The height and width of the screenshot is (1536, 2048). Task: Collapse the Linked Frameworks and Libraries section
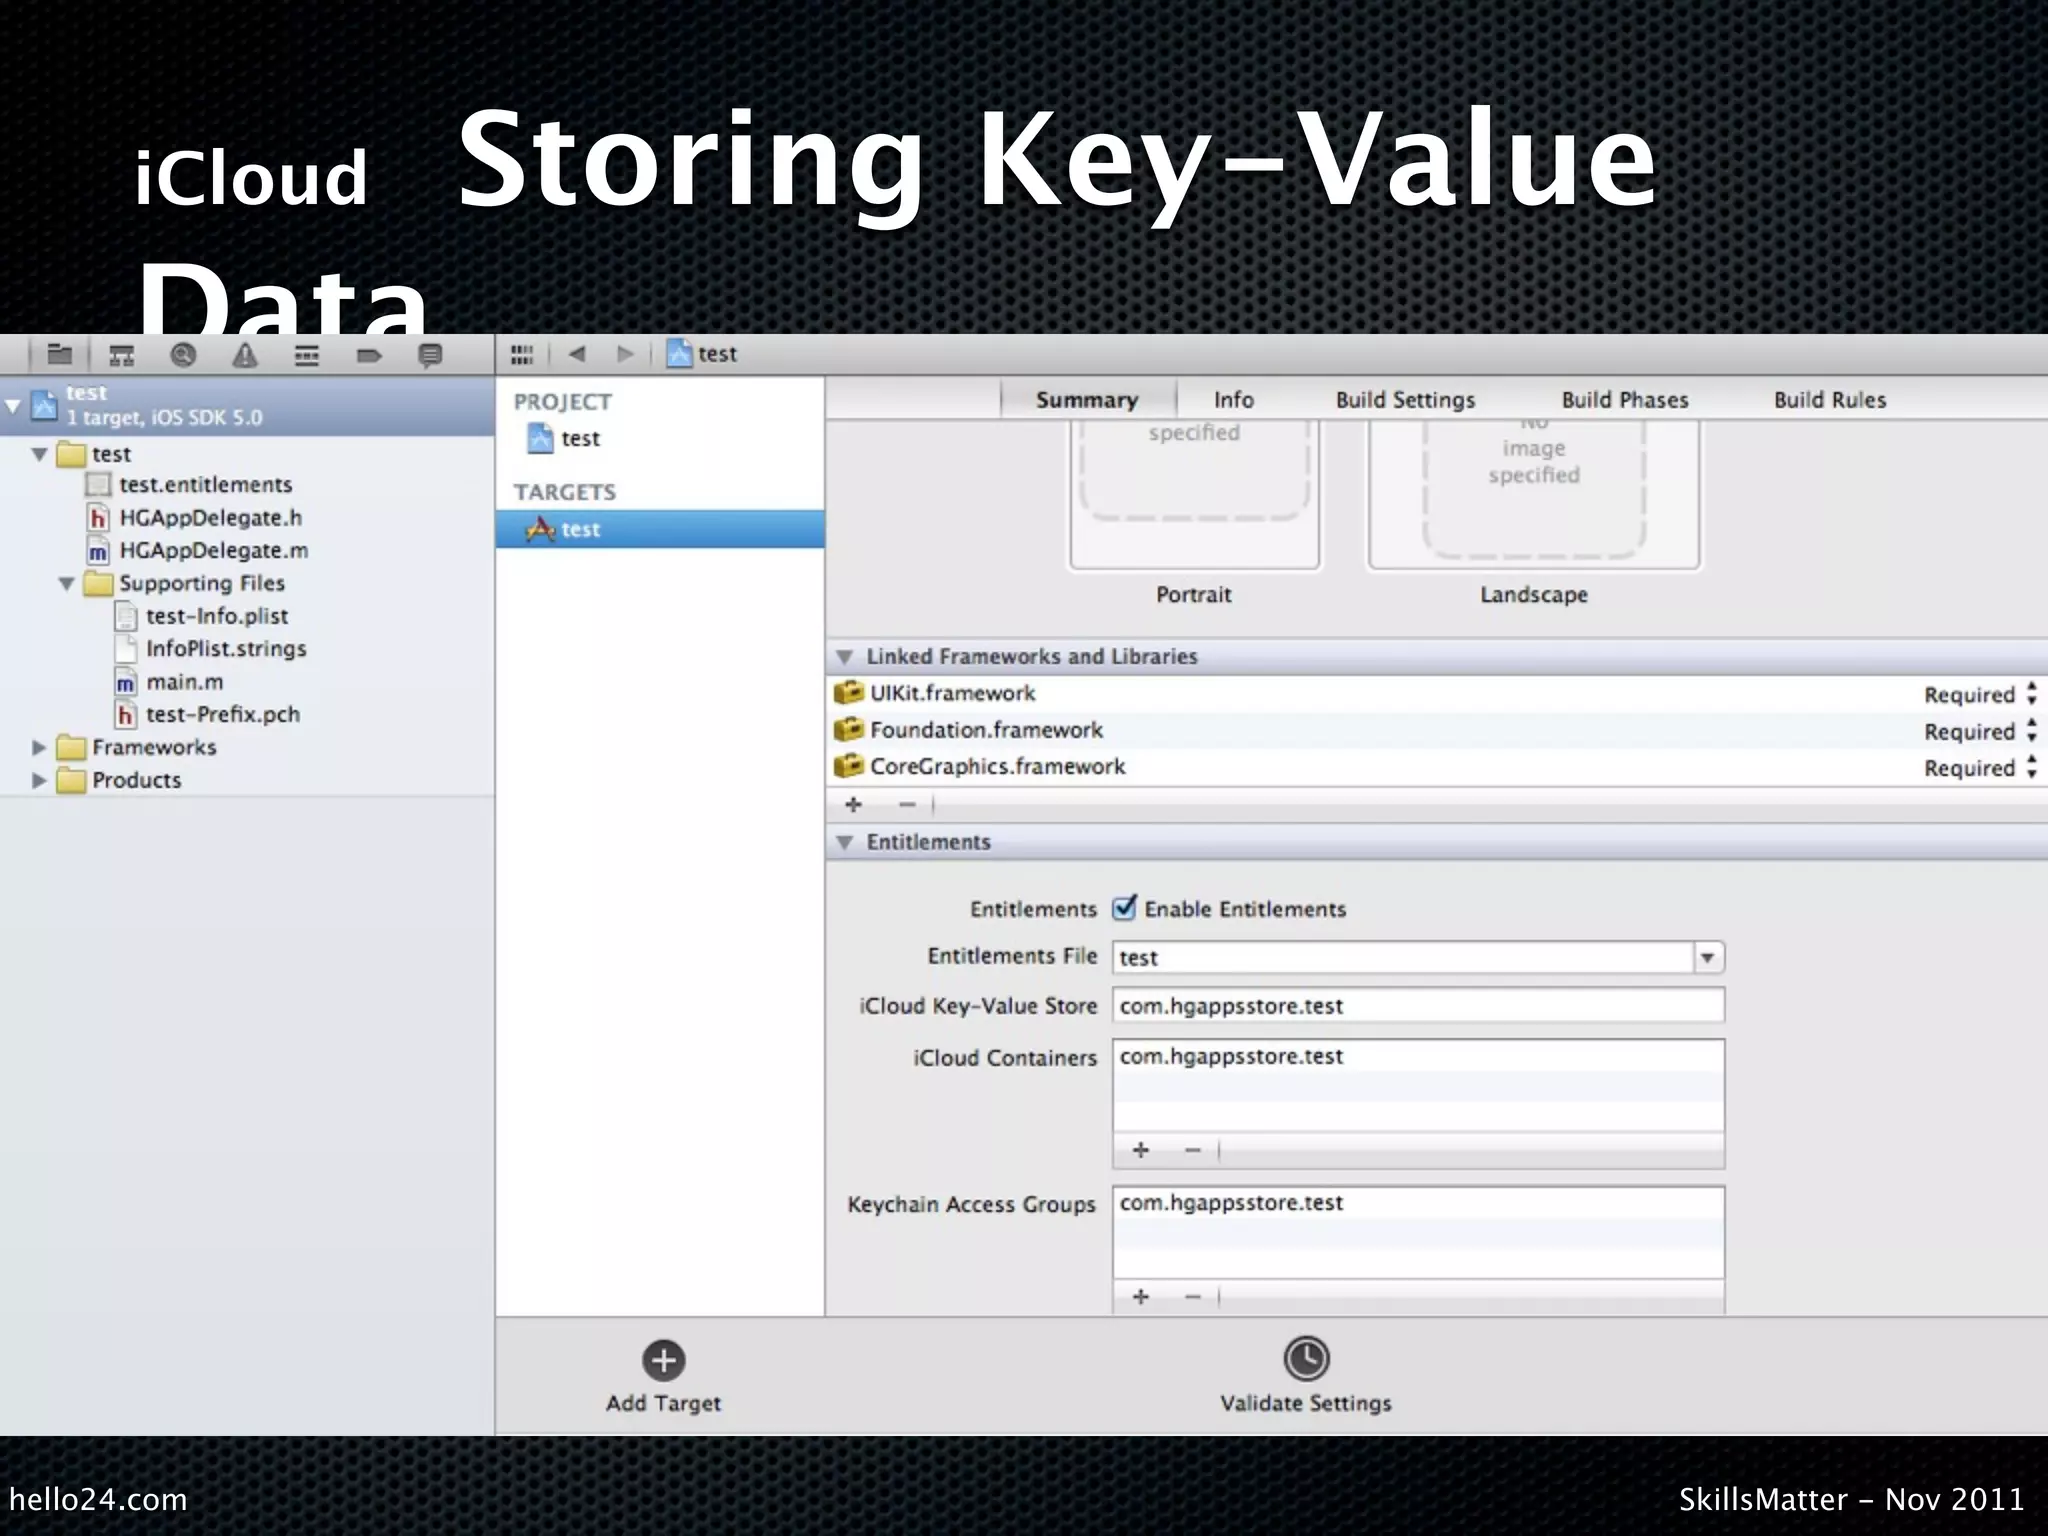844,657
